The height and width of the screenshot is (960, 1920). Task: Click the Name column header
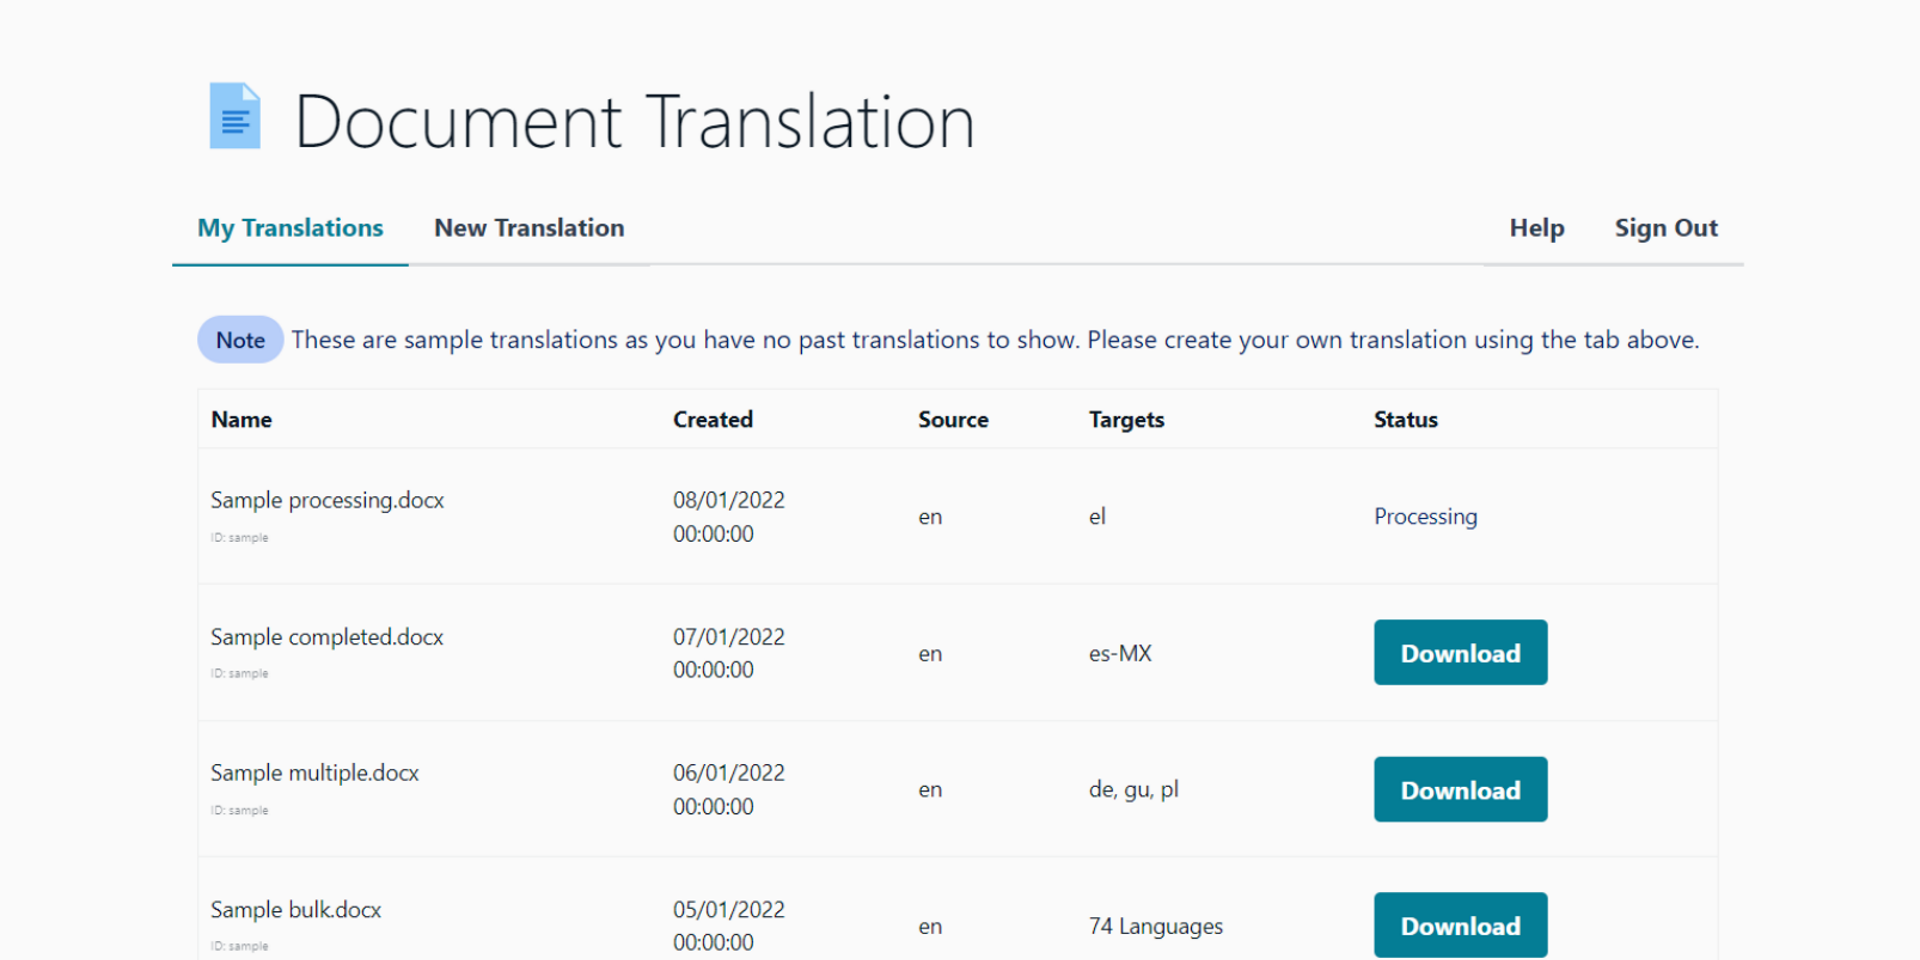tap(241, 420)
